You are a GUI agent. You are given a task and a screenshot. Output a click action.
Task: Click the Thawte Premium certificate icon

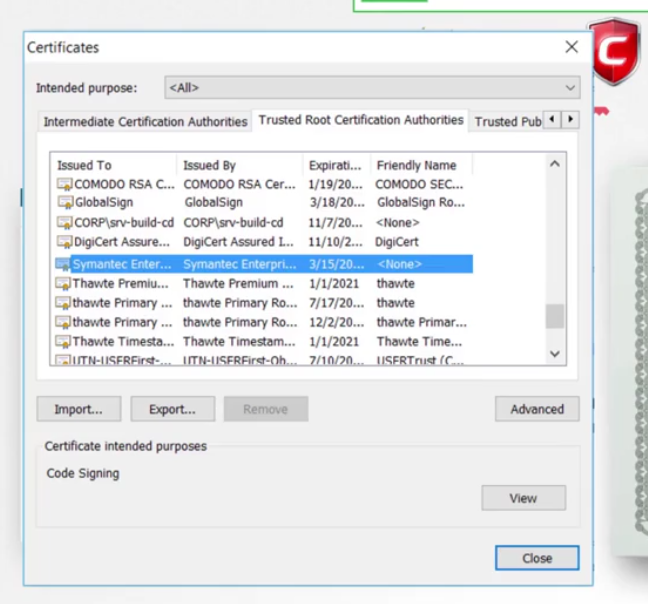tap(63, 283)
